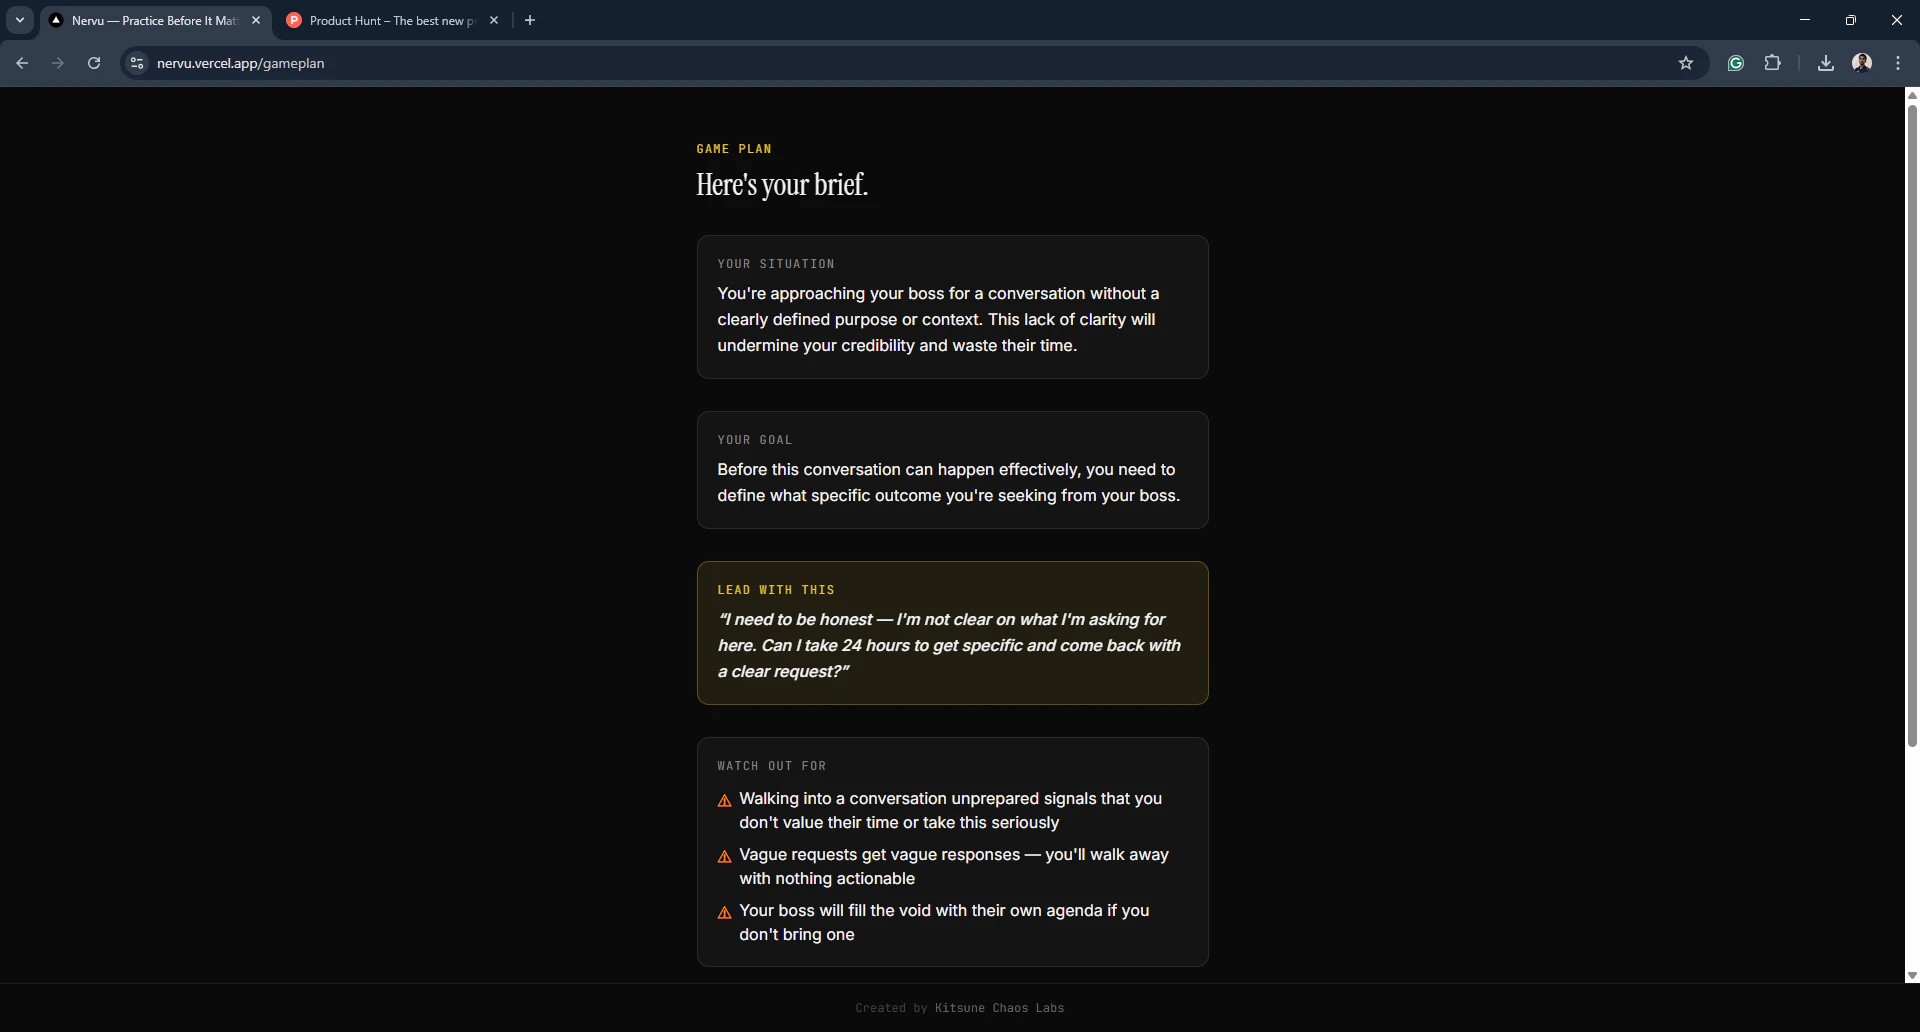The width and height of the screenshot is (1920, 1032).
Task: Click the Kitsune Chaos Labs footer link
Action: click(999, 1008)
